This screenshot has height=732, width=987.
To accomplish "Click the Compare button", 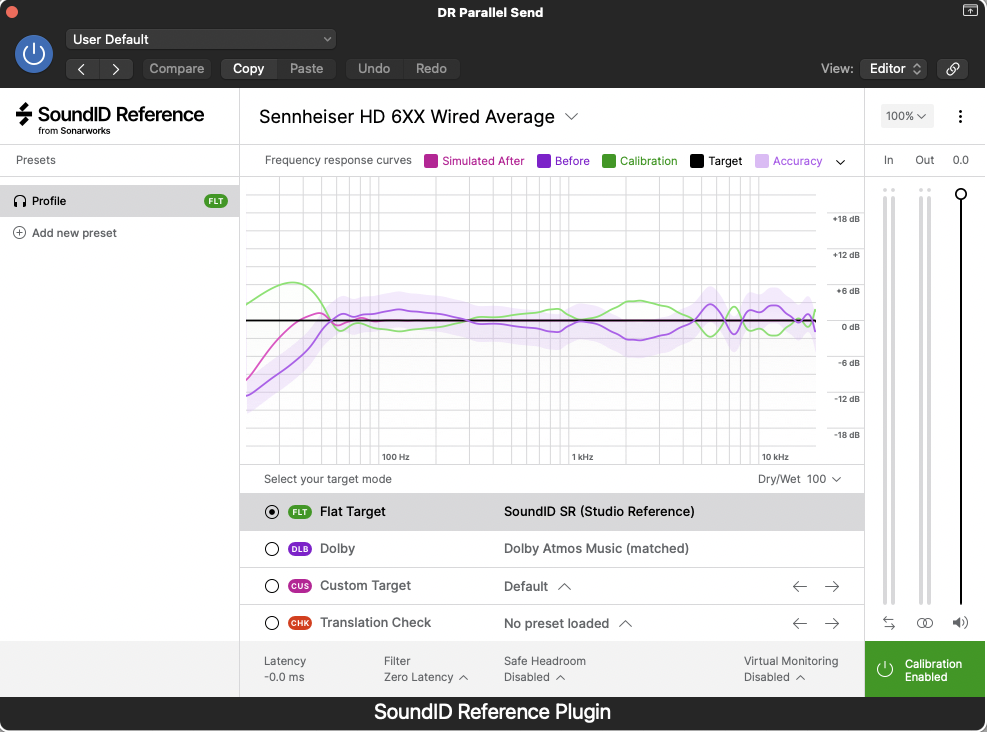I will (176, 68).
